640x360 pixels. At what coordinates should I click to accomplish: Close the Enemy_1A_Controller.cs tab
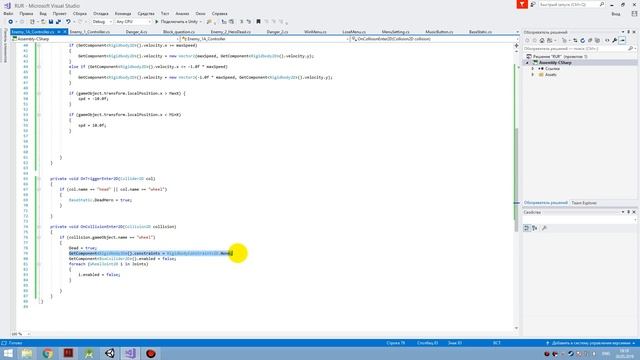tap(64, 31)
